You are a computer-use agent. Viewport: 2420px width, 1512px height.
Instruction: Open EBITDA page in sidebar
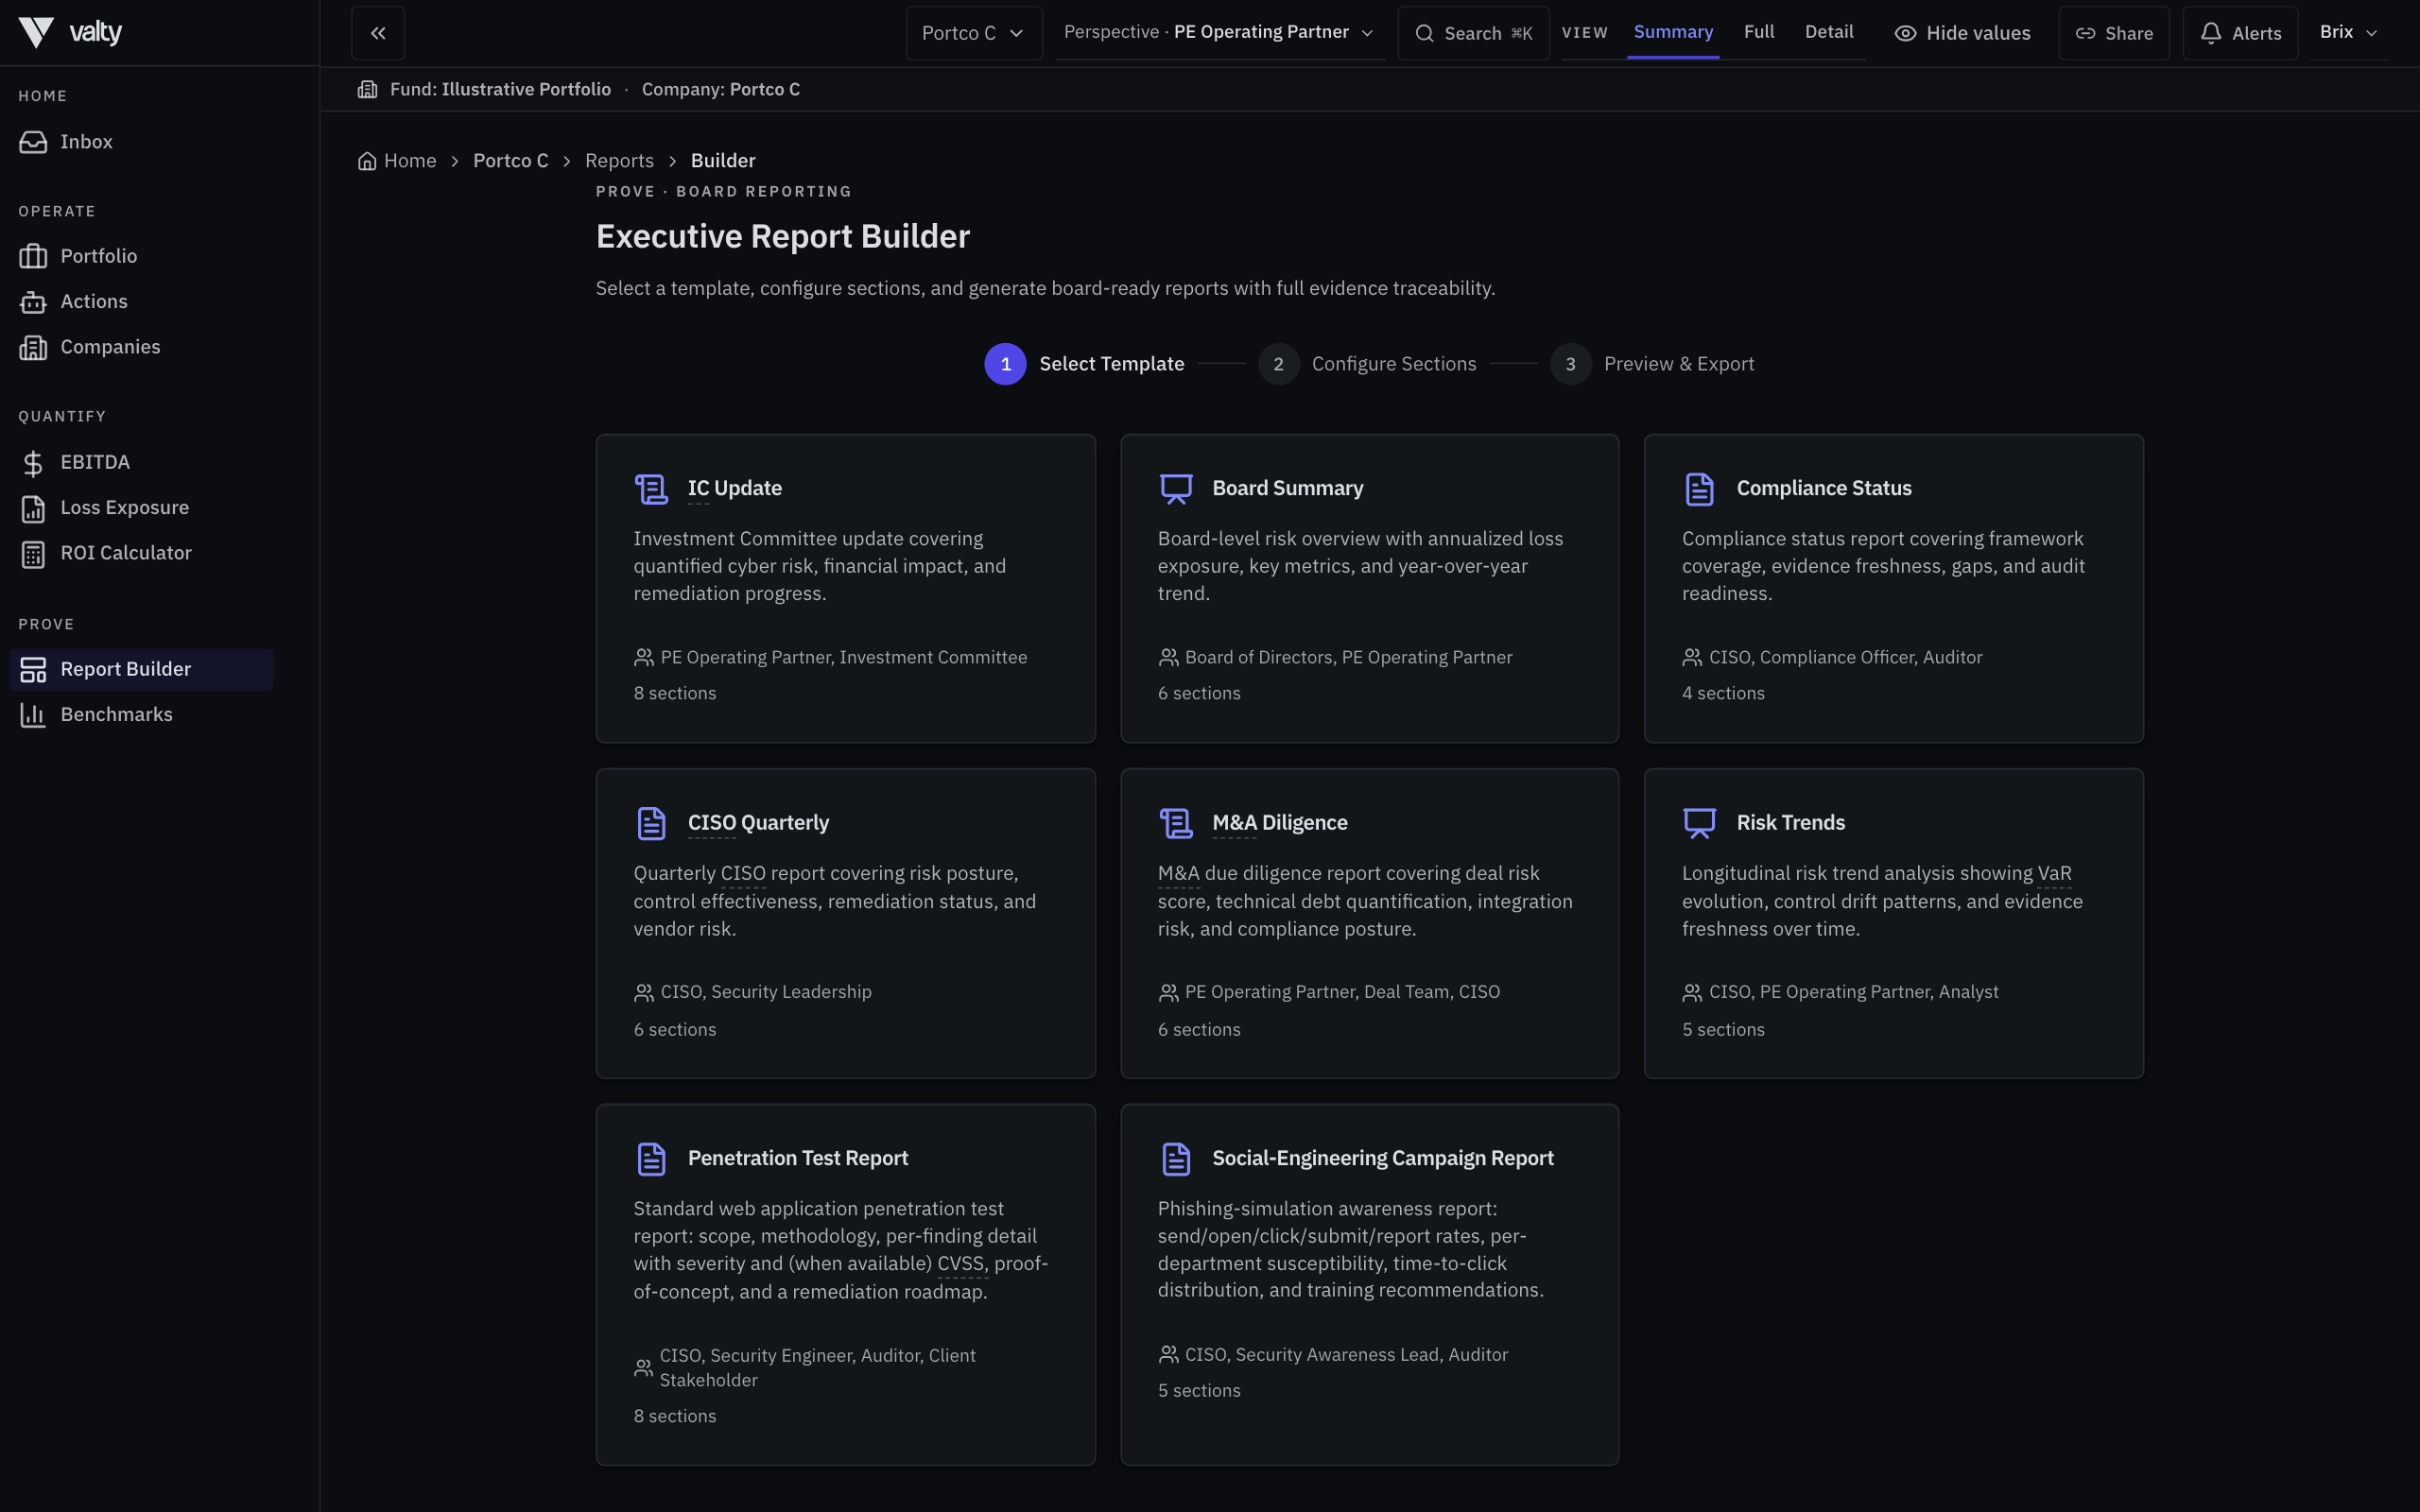tap(140, 462)
